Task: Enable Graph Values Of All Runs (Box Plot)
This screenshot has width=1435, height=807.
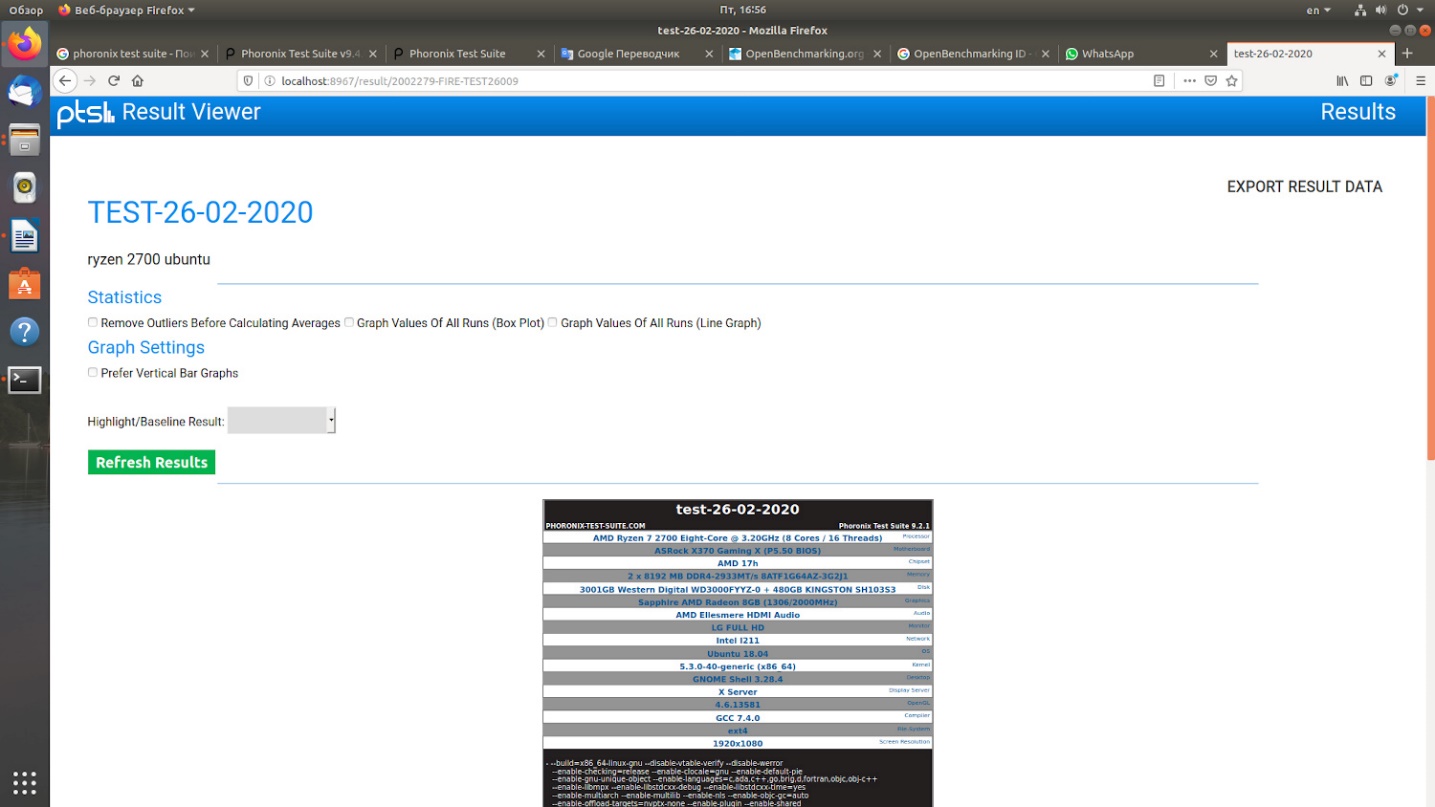Action: click(349, 322)
